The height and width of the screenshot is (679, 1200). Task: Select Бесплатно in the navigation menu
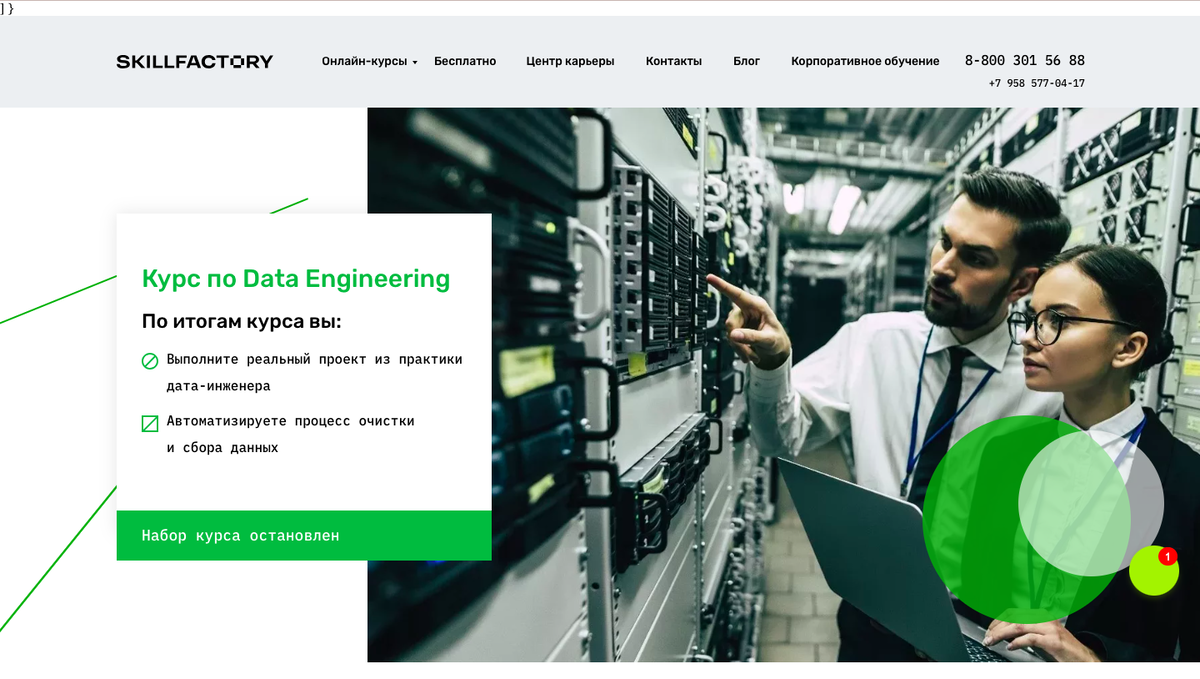tap(464, 60)
